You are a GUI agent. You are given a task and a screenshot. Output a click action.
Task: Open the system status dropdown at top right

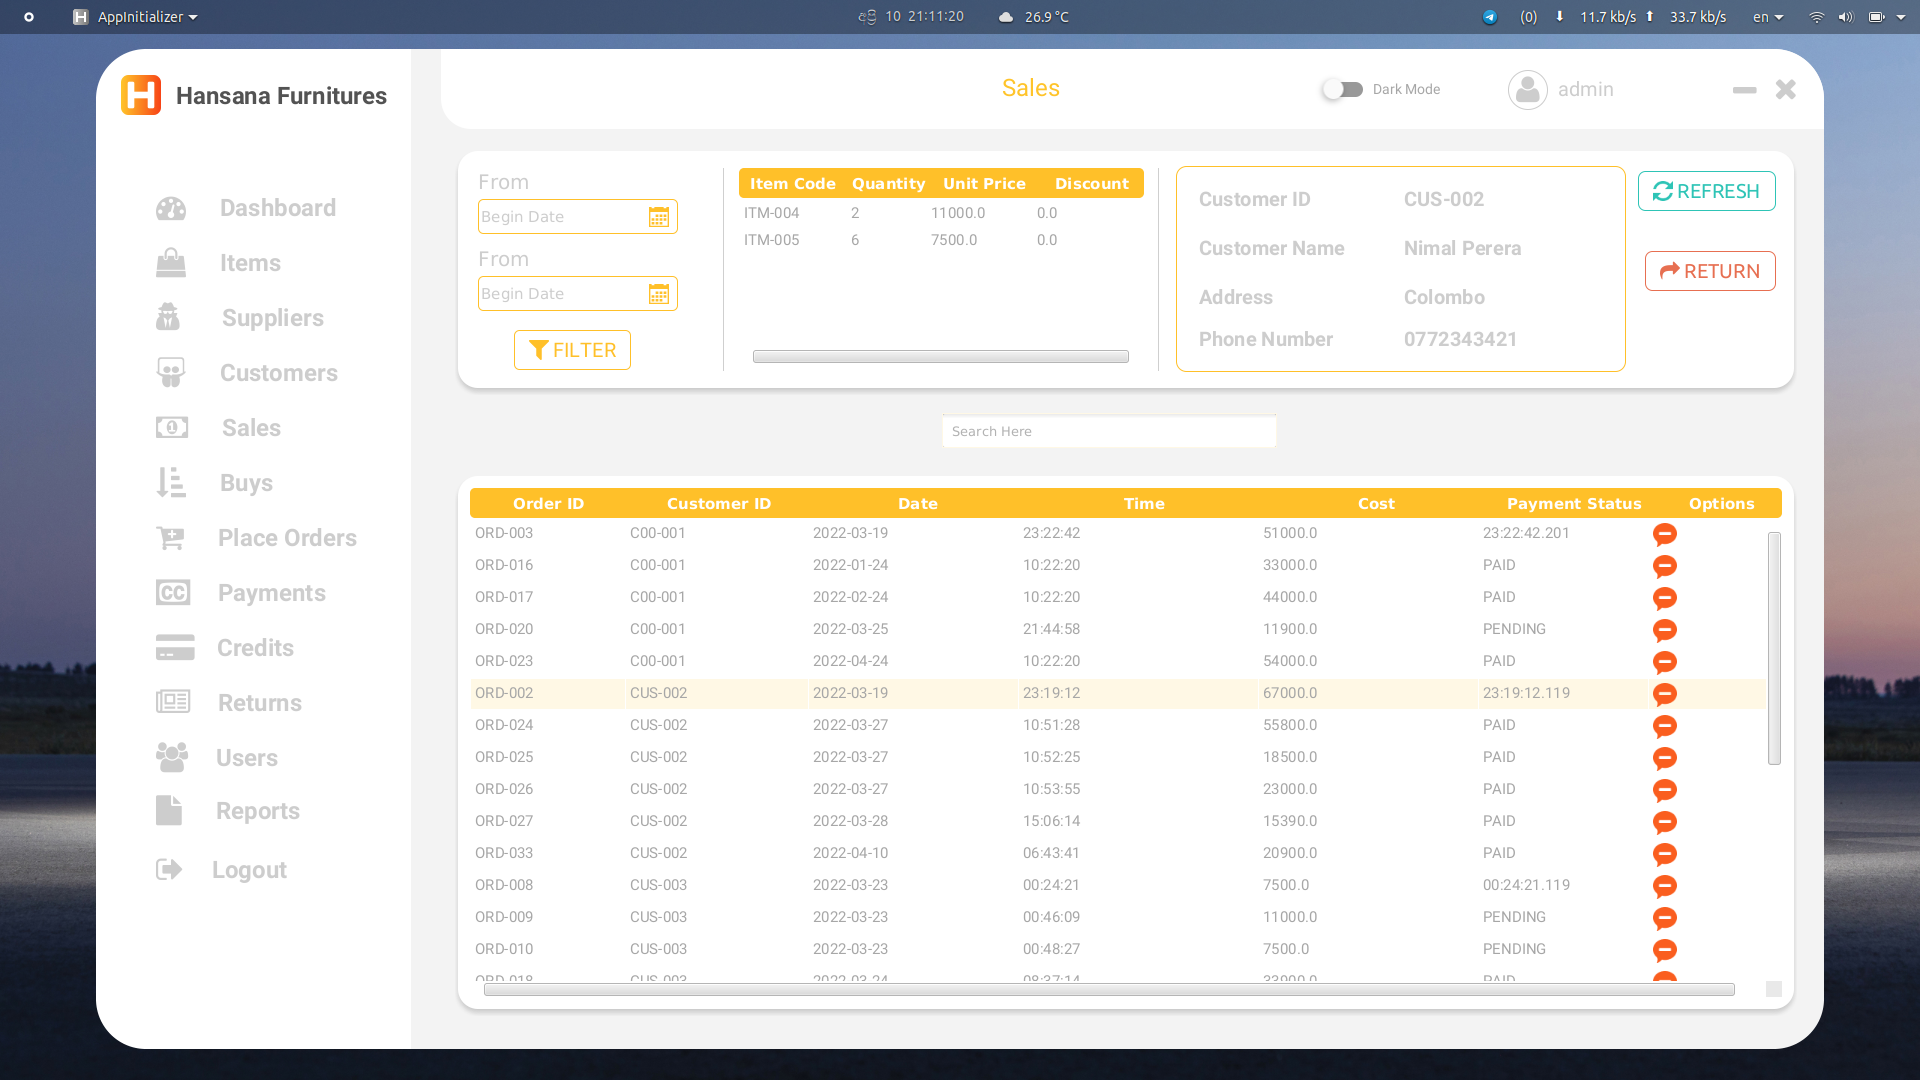point(1902,17)
